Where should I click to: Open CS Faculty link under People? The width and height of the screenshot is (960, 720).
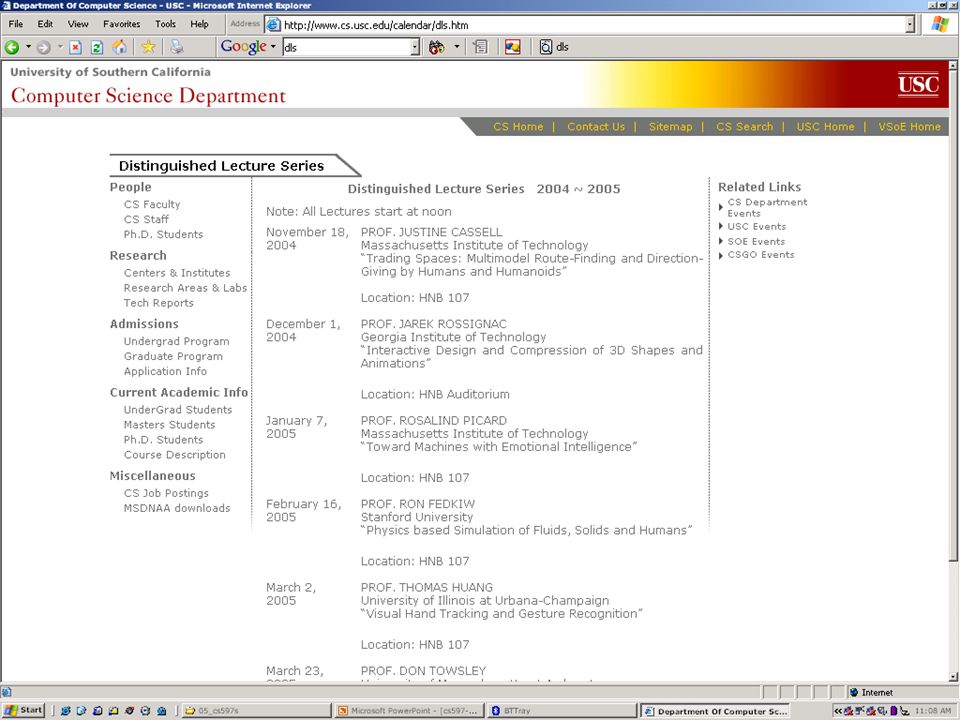coord(152,204)
